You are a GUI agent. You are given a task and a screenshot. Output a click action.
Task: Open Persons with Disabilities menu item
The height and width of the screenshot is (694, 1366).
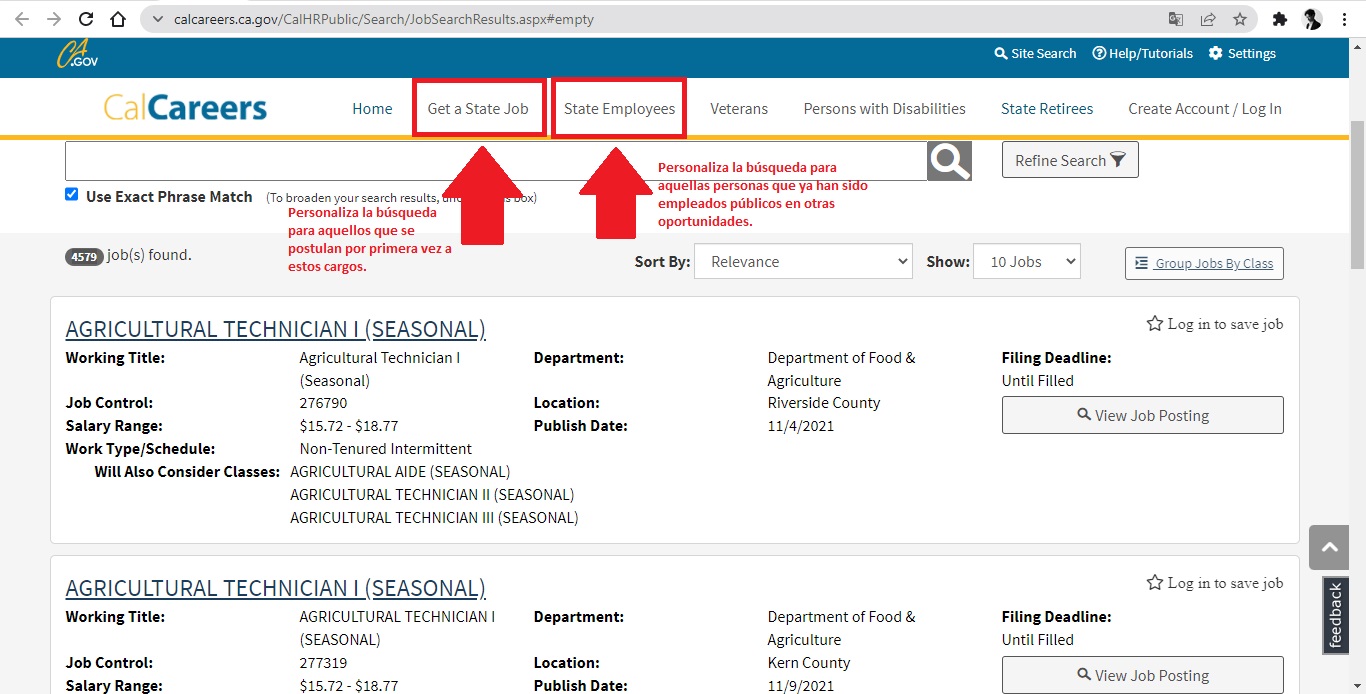coord(884,109)
